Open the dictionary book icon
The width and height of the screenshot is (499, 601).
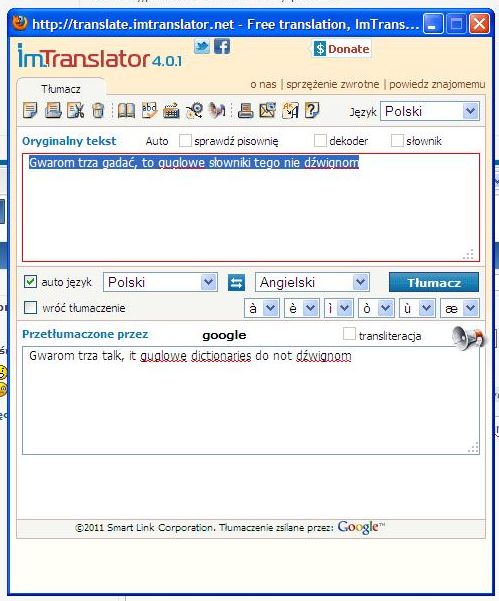tap(126, 111)
